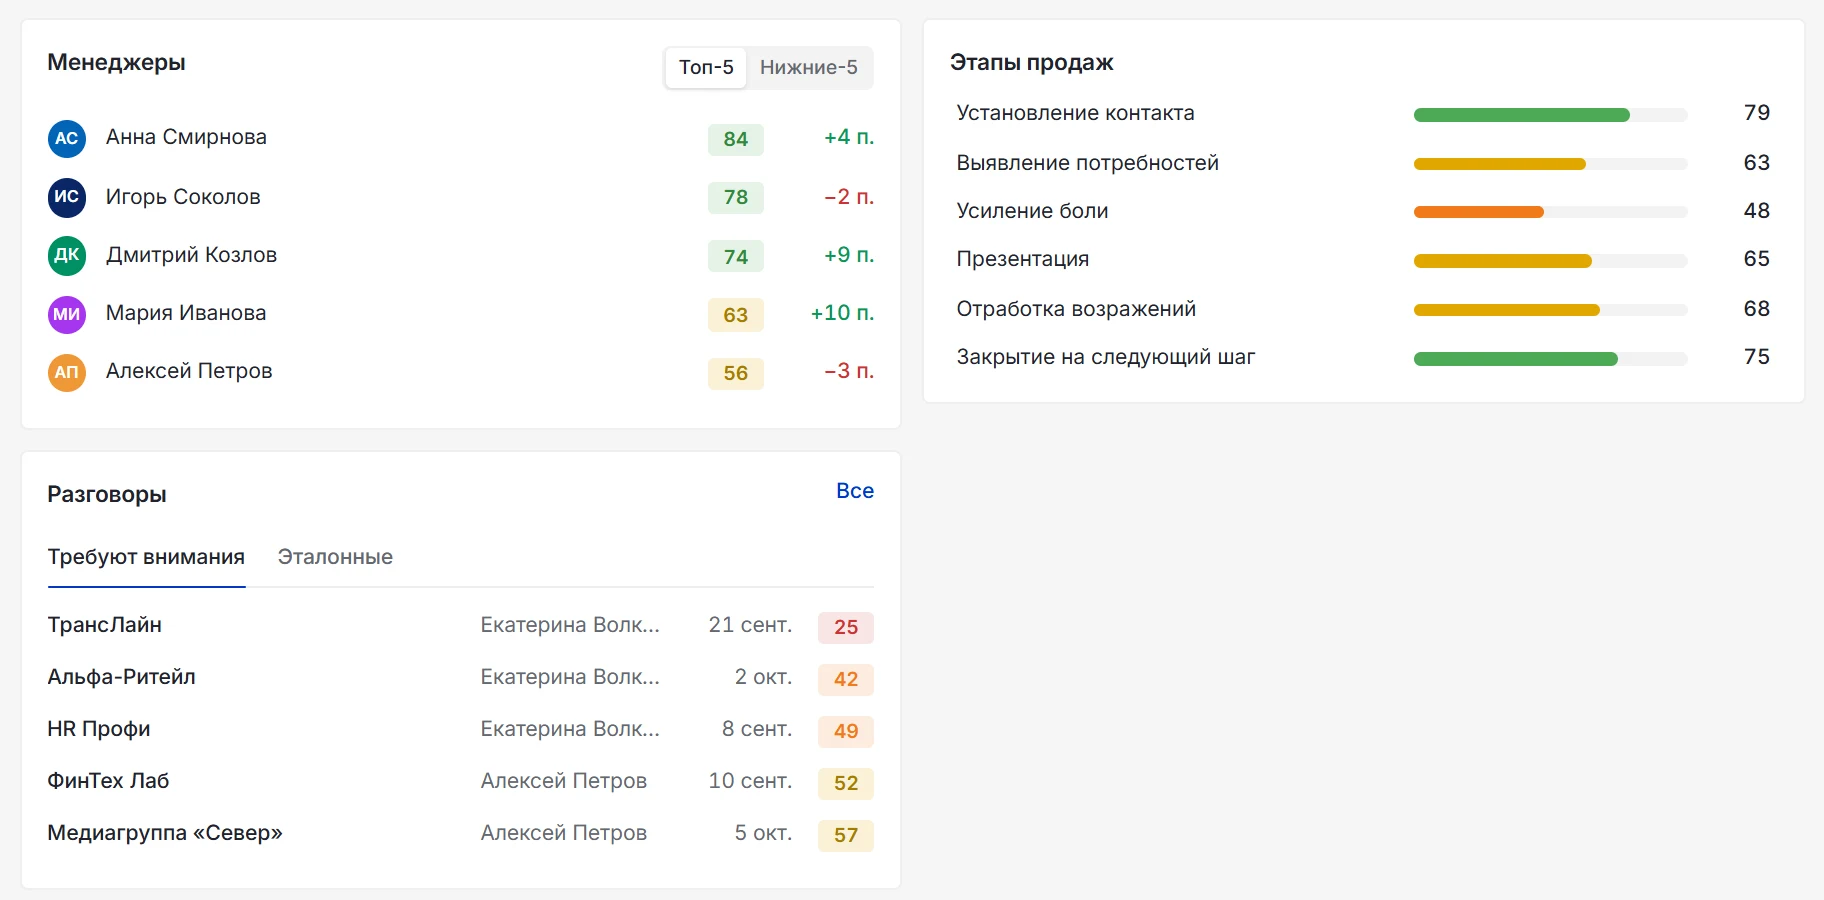
Task: Click conversation score badge 25
Action: [x=846, y=627]
